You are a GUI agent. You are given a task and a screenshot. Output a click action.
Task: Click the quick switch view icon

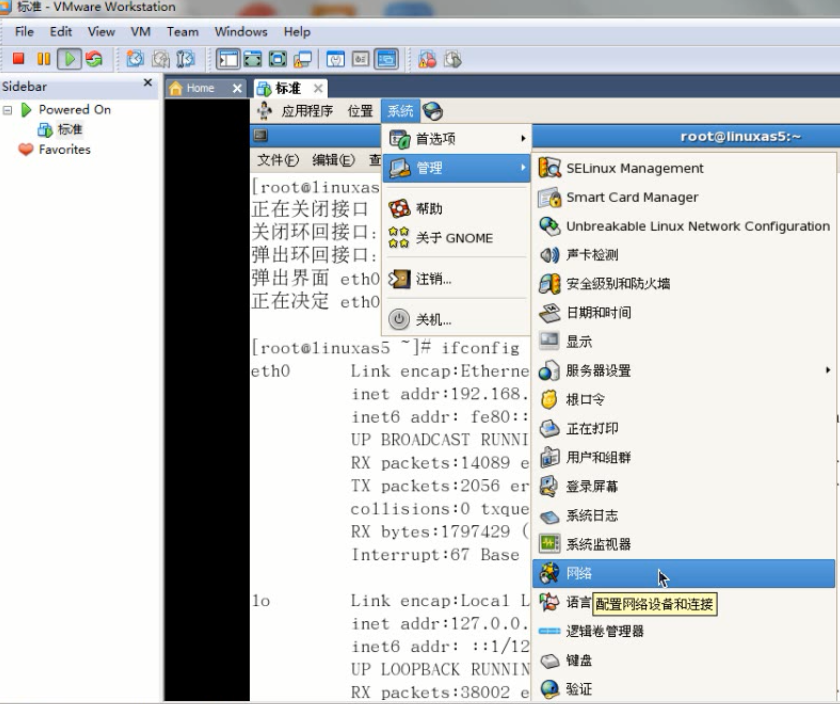(x=253, y=59)
